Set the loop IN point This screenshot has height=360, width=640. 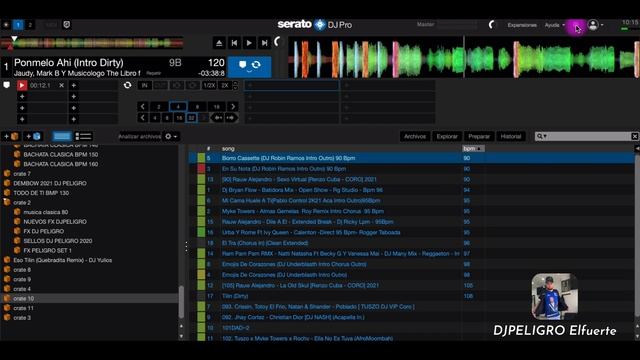click(x=144, y=85)
